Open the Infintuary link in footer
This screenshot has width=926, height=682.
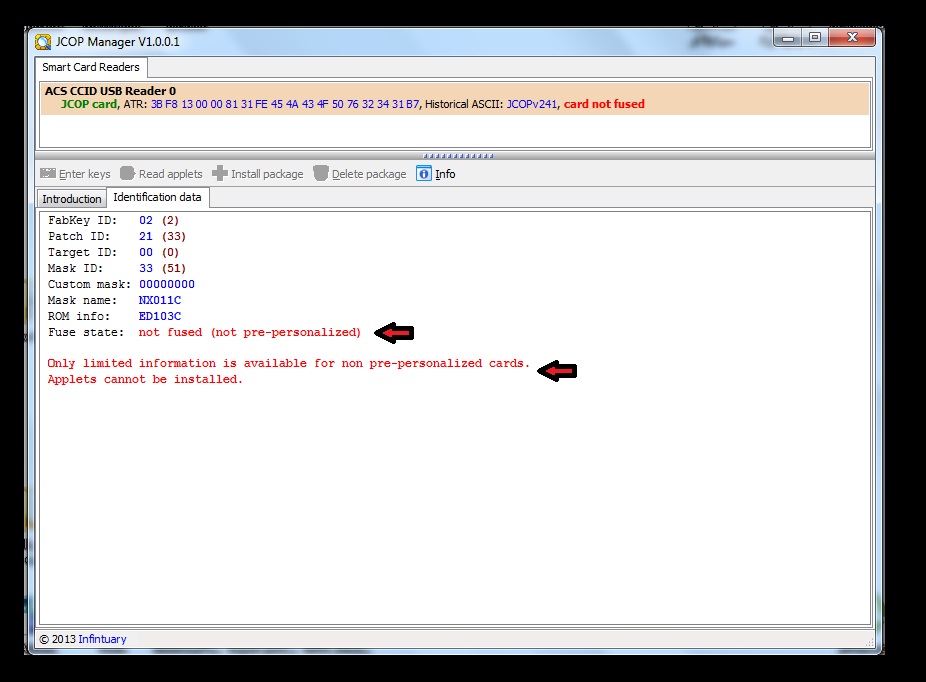pos(102,639)
